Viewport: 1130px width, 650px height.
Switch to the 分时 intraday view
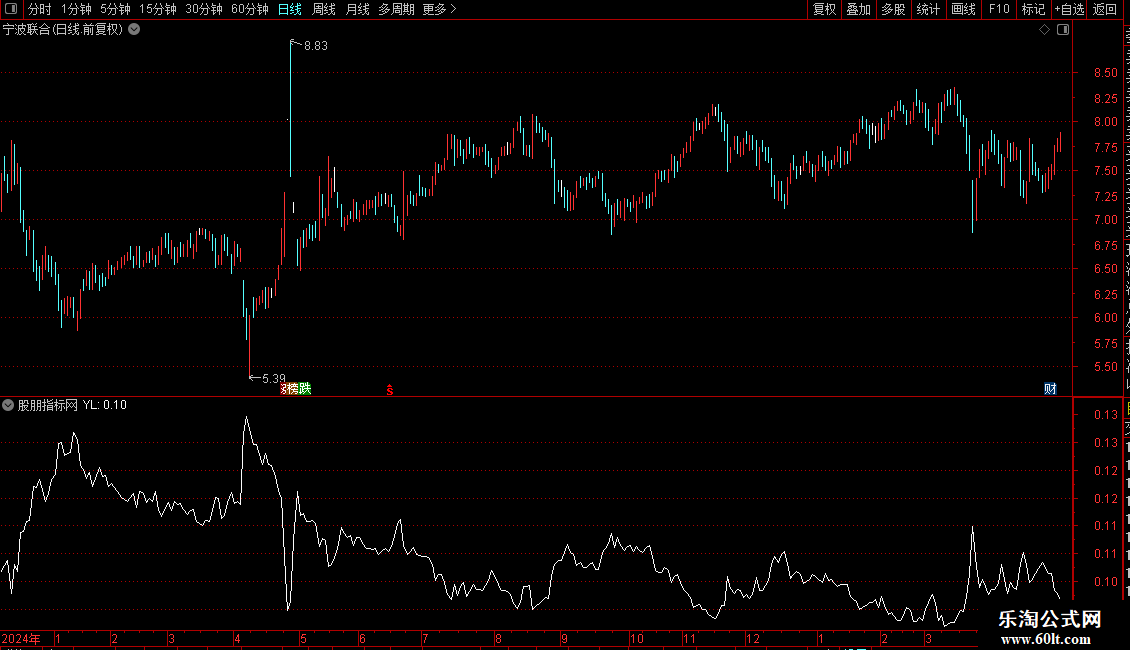point(40,9)
